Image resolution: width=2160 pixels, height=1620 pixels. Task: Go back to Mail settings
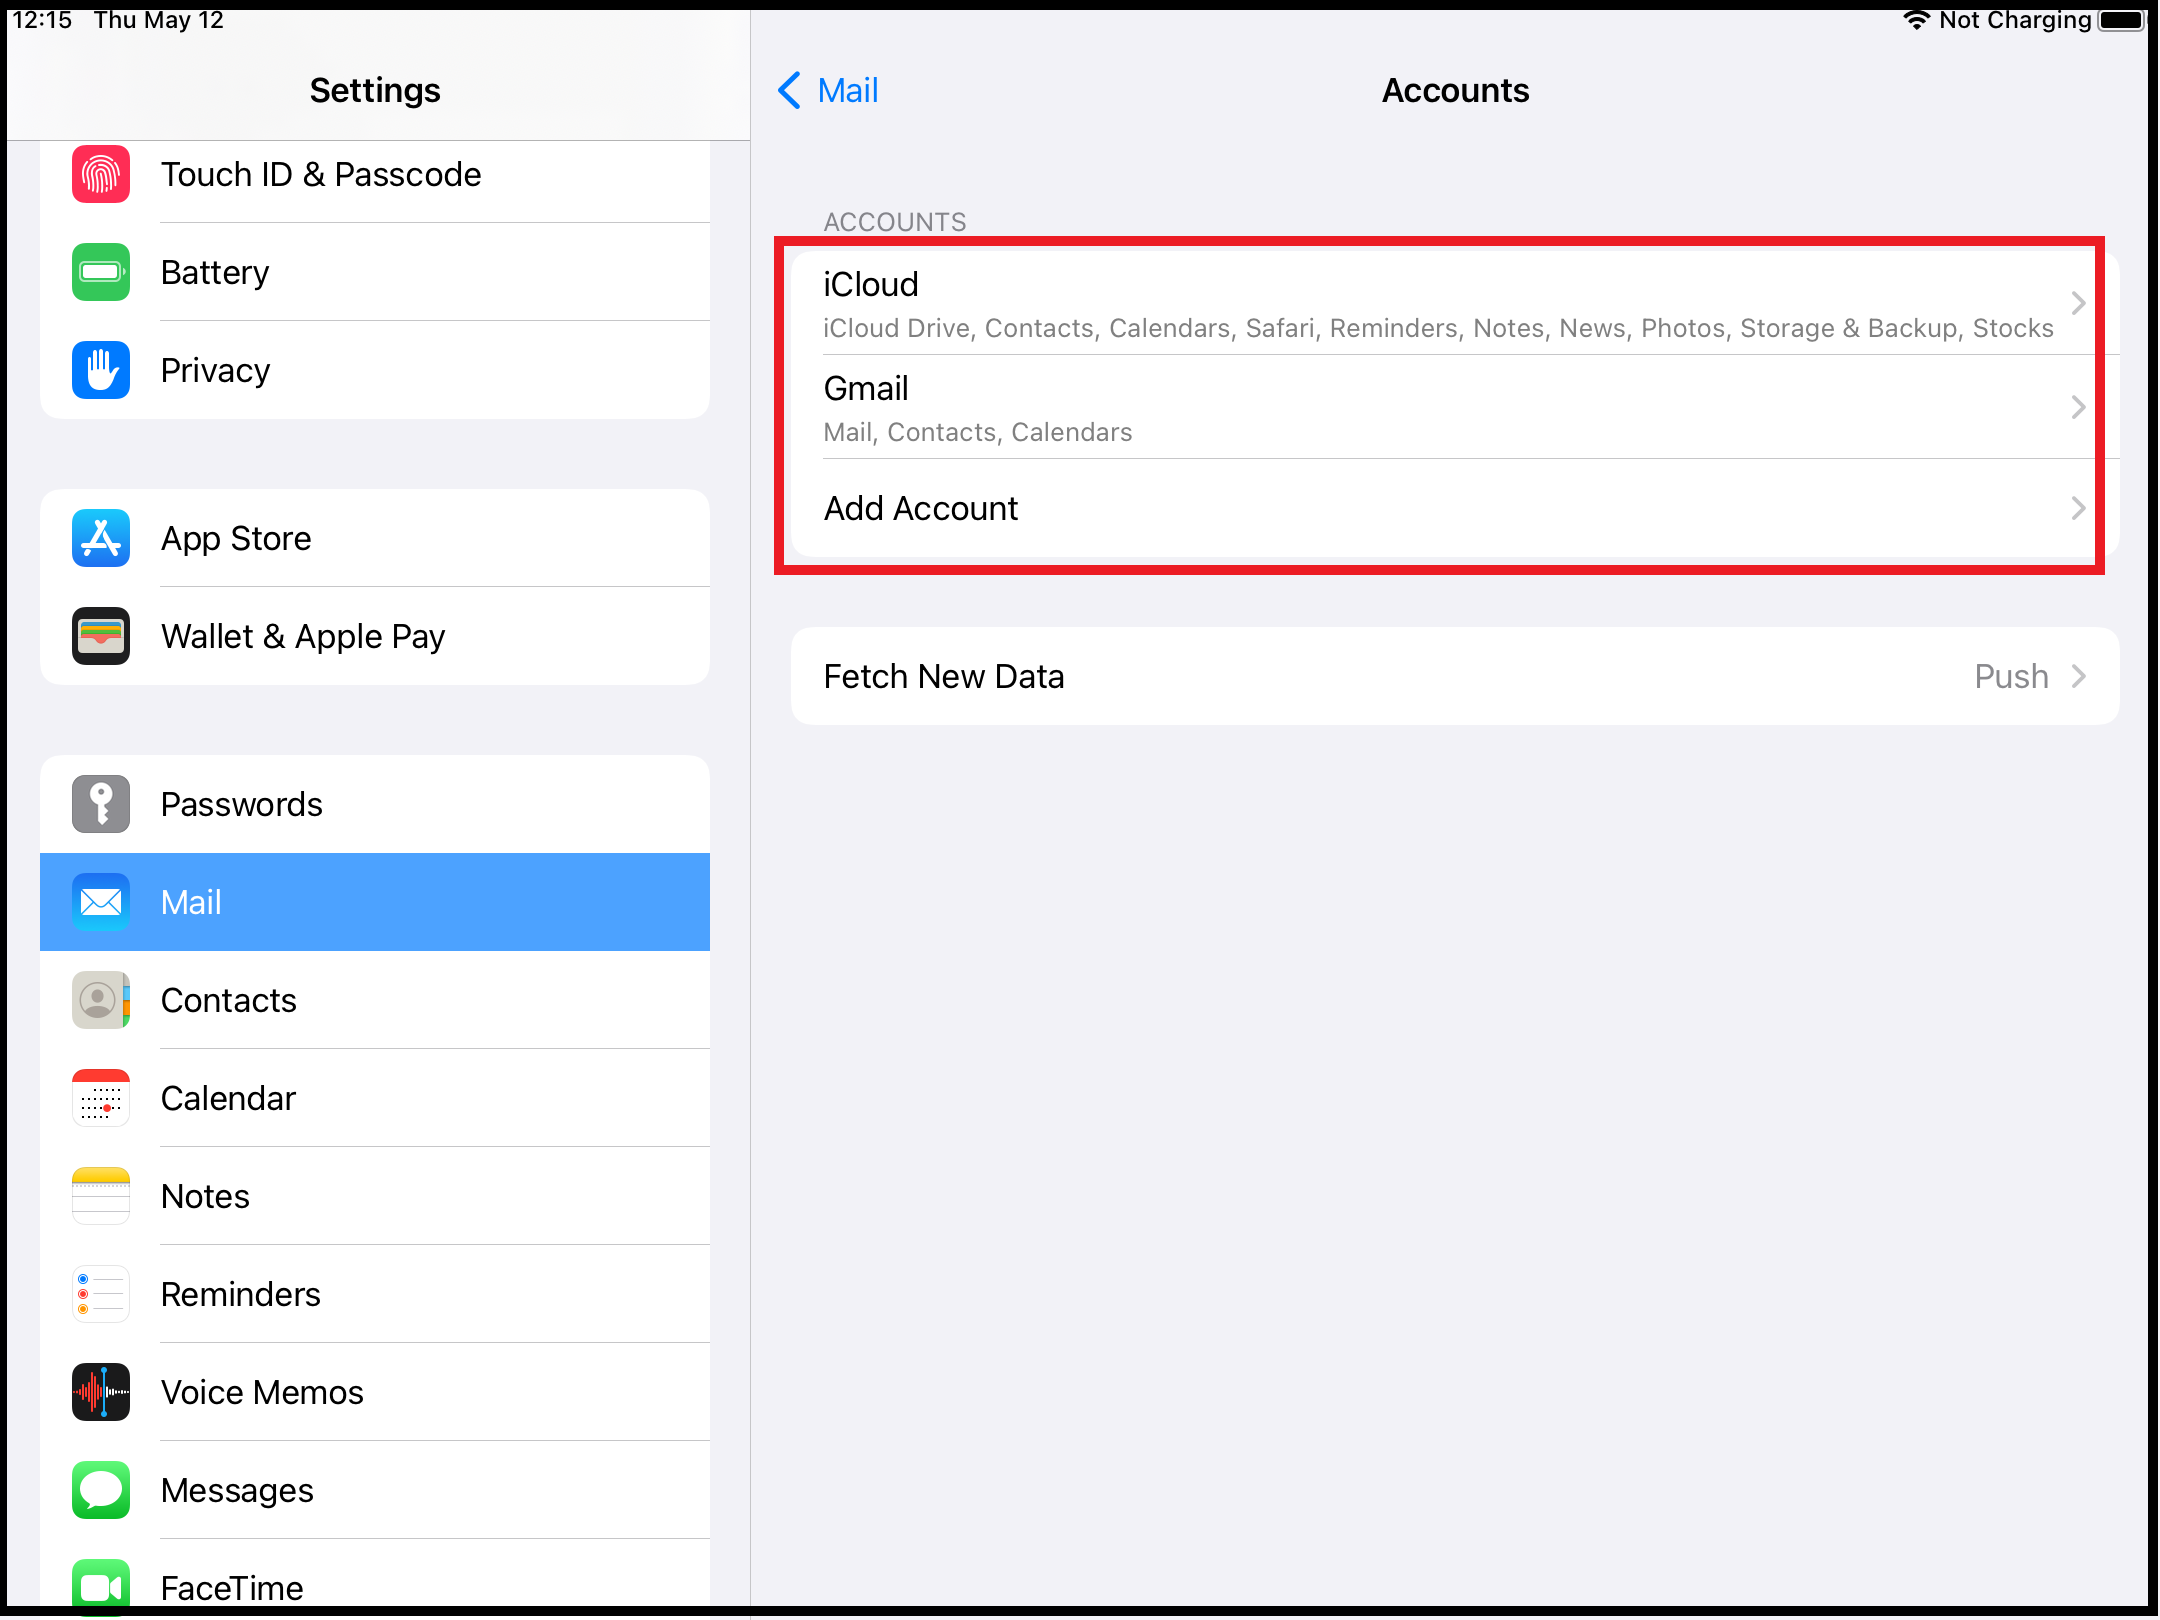click(829, 91)
